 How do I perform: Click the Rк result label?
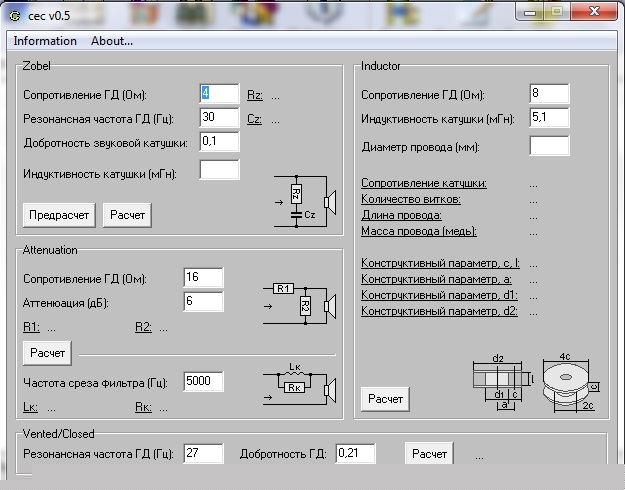(143, 407)
